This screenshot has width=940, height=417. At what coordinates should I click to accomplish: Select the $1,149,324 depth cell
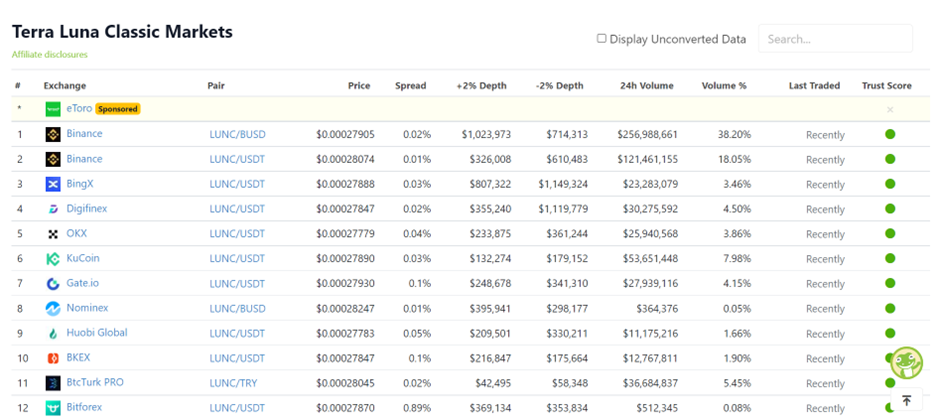563,185
